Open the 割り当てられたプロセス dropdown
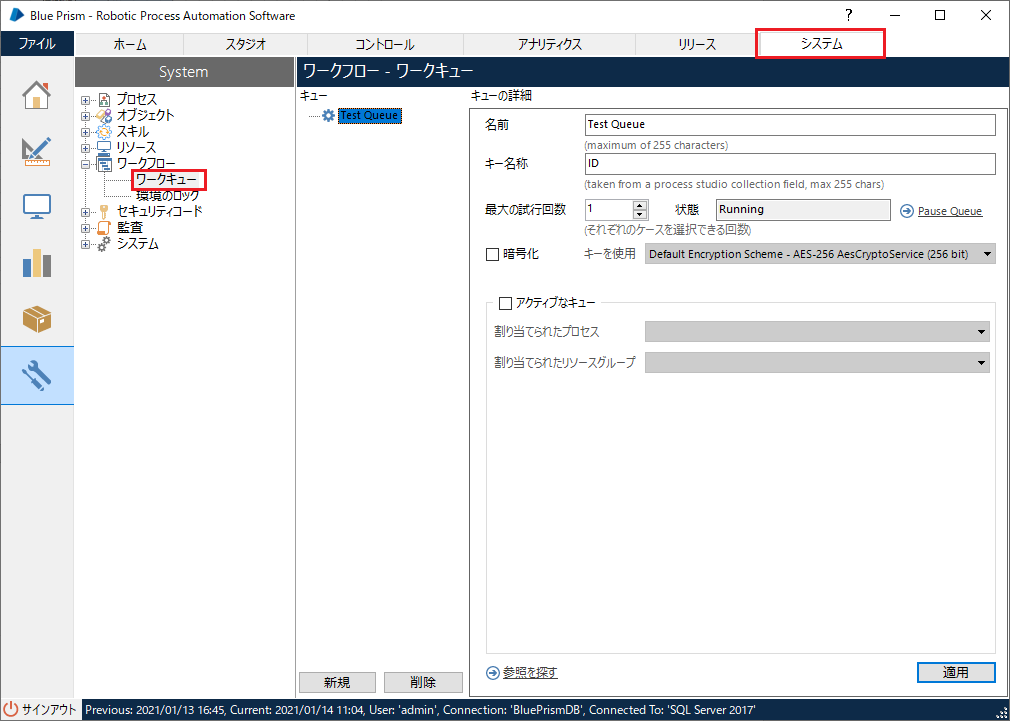The height and width of the screenshot is (721, 1010). (x=817, y=332)
